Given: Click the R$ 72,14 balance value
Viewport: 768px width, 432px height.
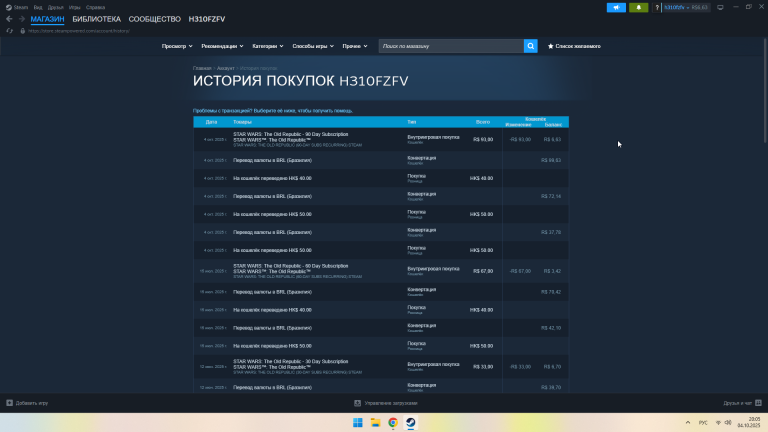Looking at the screenshot, I should click(x=551, y=196).
